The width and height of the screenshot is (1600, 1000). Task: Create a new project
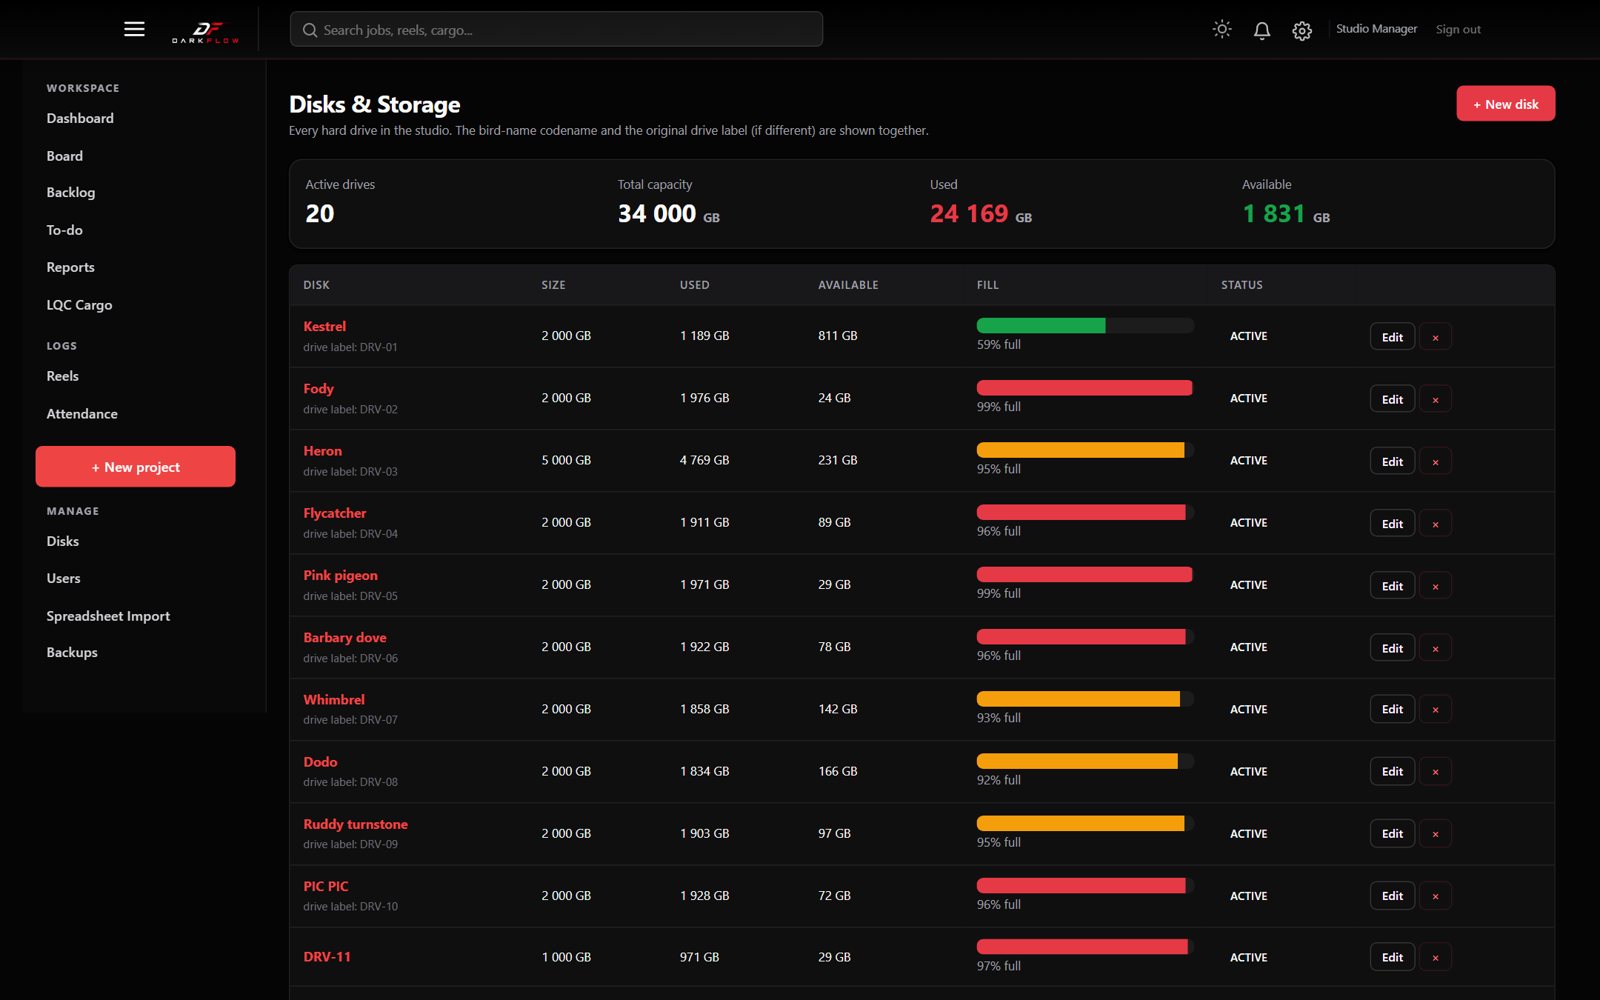point(135,467)
